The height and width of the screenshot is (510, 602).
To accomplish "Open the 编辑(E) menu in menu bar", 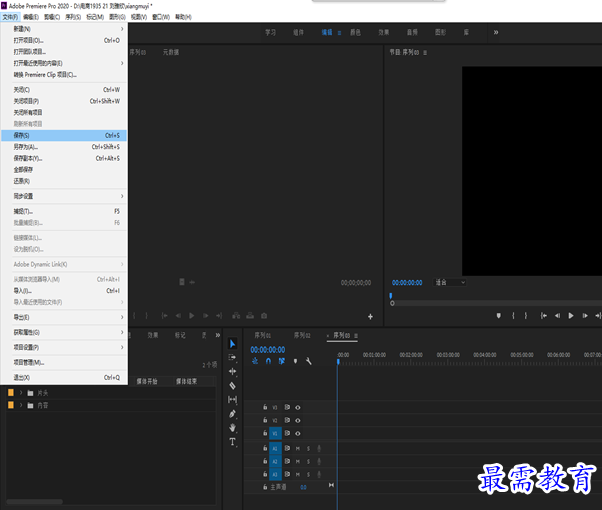I will coord(31,17).
